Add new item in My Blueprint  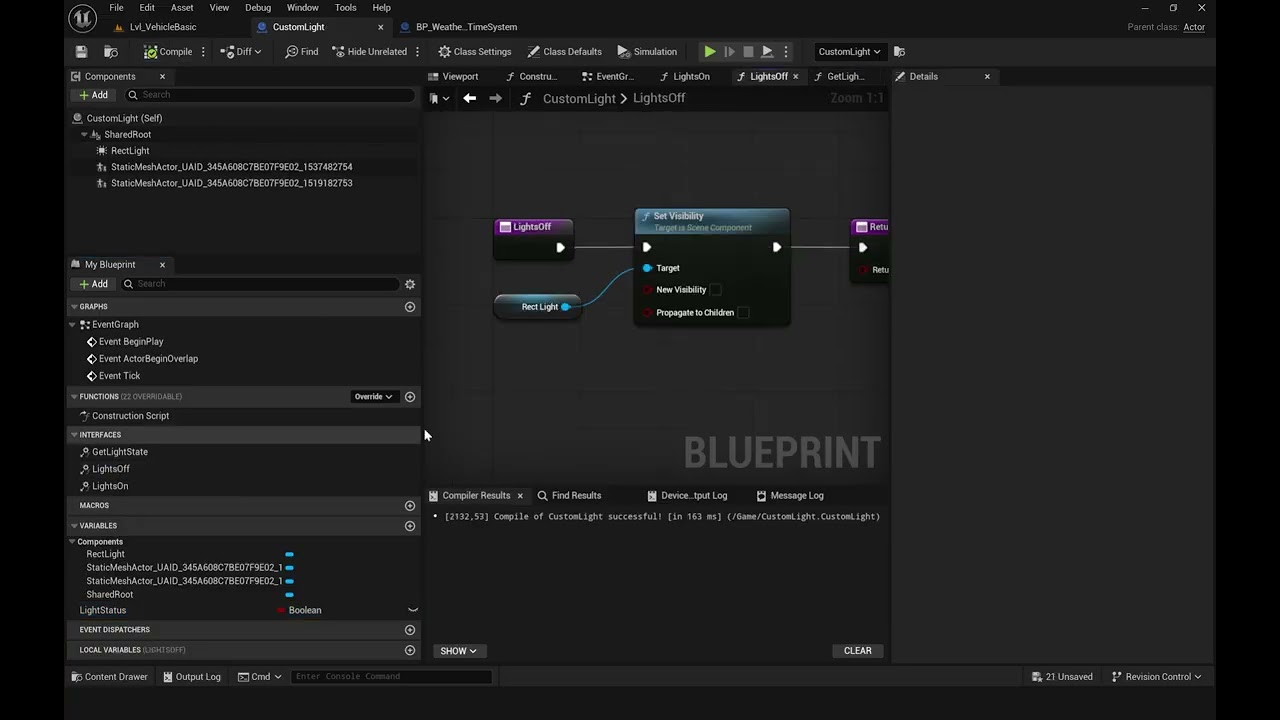[93, 284]
